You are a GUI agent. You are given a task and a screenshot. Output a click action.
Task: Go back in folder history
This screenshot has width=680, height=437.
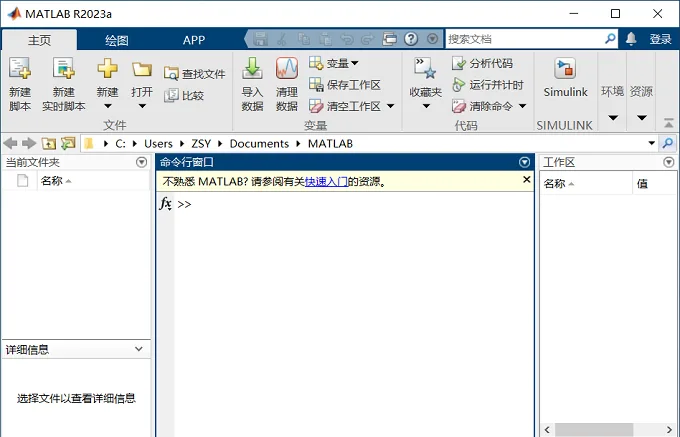point(10,143)
